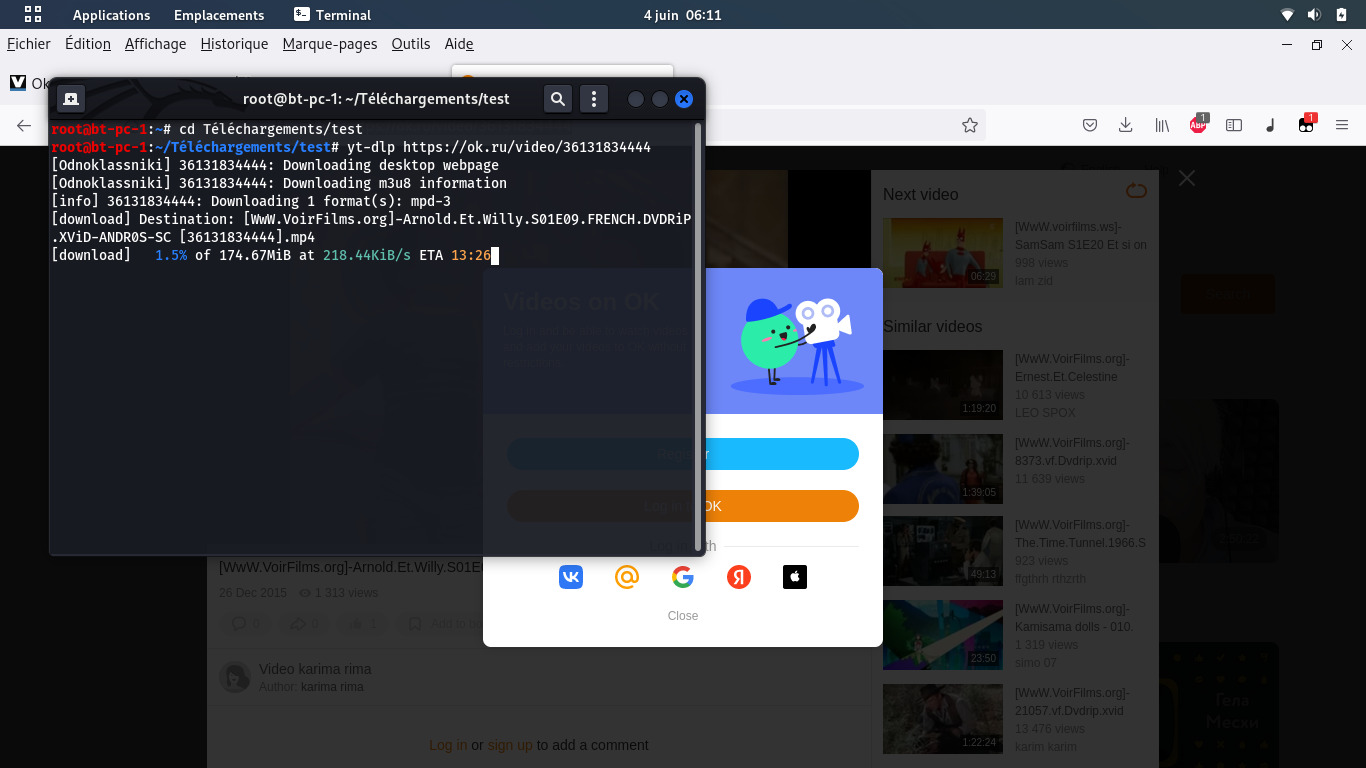Click the Ernest.Et.Celestine video title
Image resolution: width=1366 pixels, height=768 pixels.
point(1072,368)
